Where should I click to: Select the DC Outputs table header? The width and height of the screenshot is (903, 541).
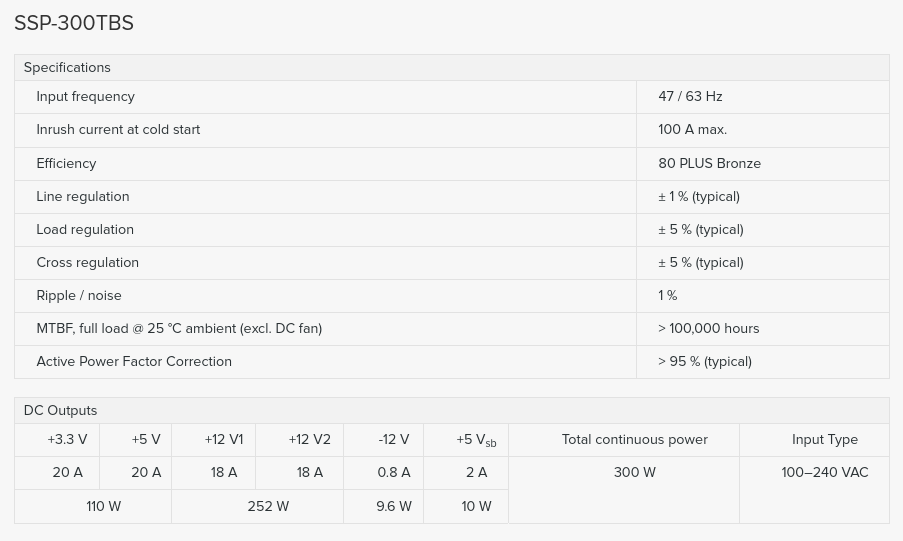click(x=452, y=410)
